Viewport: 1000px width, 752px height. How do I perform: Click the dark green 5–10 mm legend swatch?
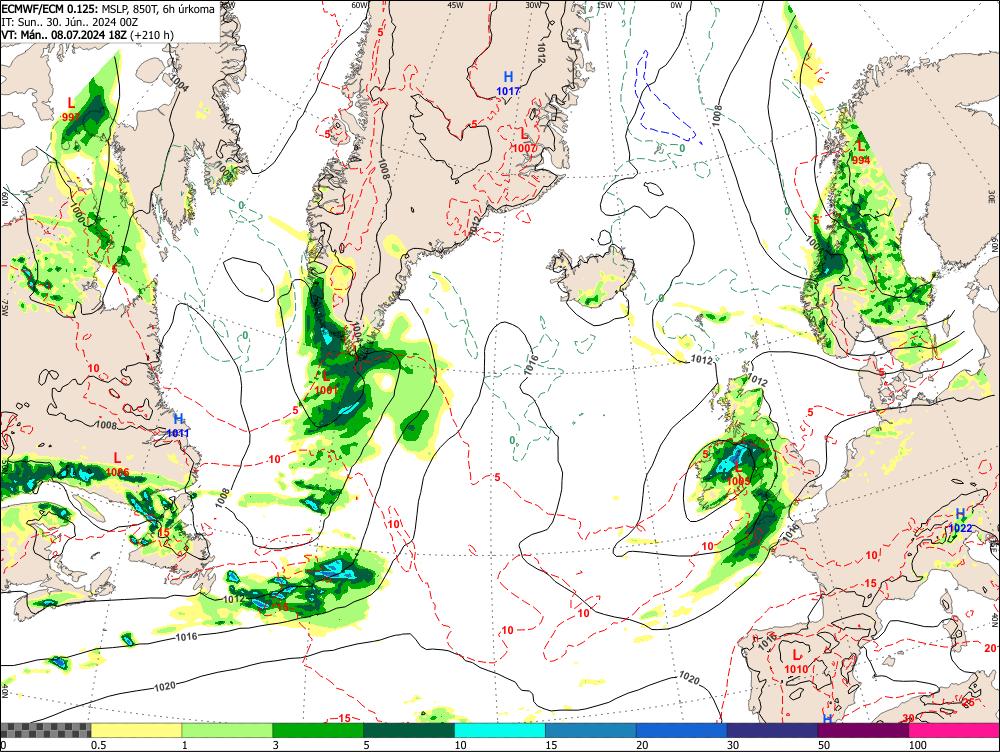coord(409,730)
